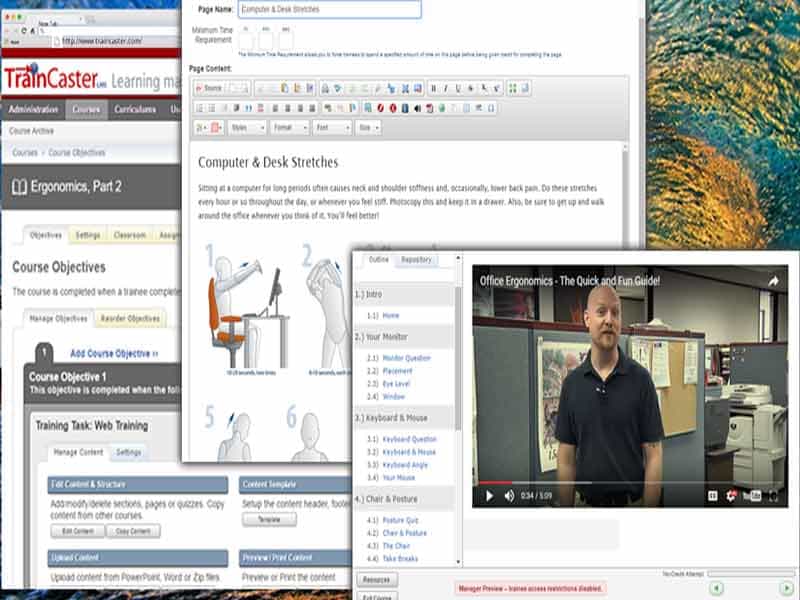
Task: Open the Administration menu in TrainCaster
Action: click(33, 109)
